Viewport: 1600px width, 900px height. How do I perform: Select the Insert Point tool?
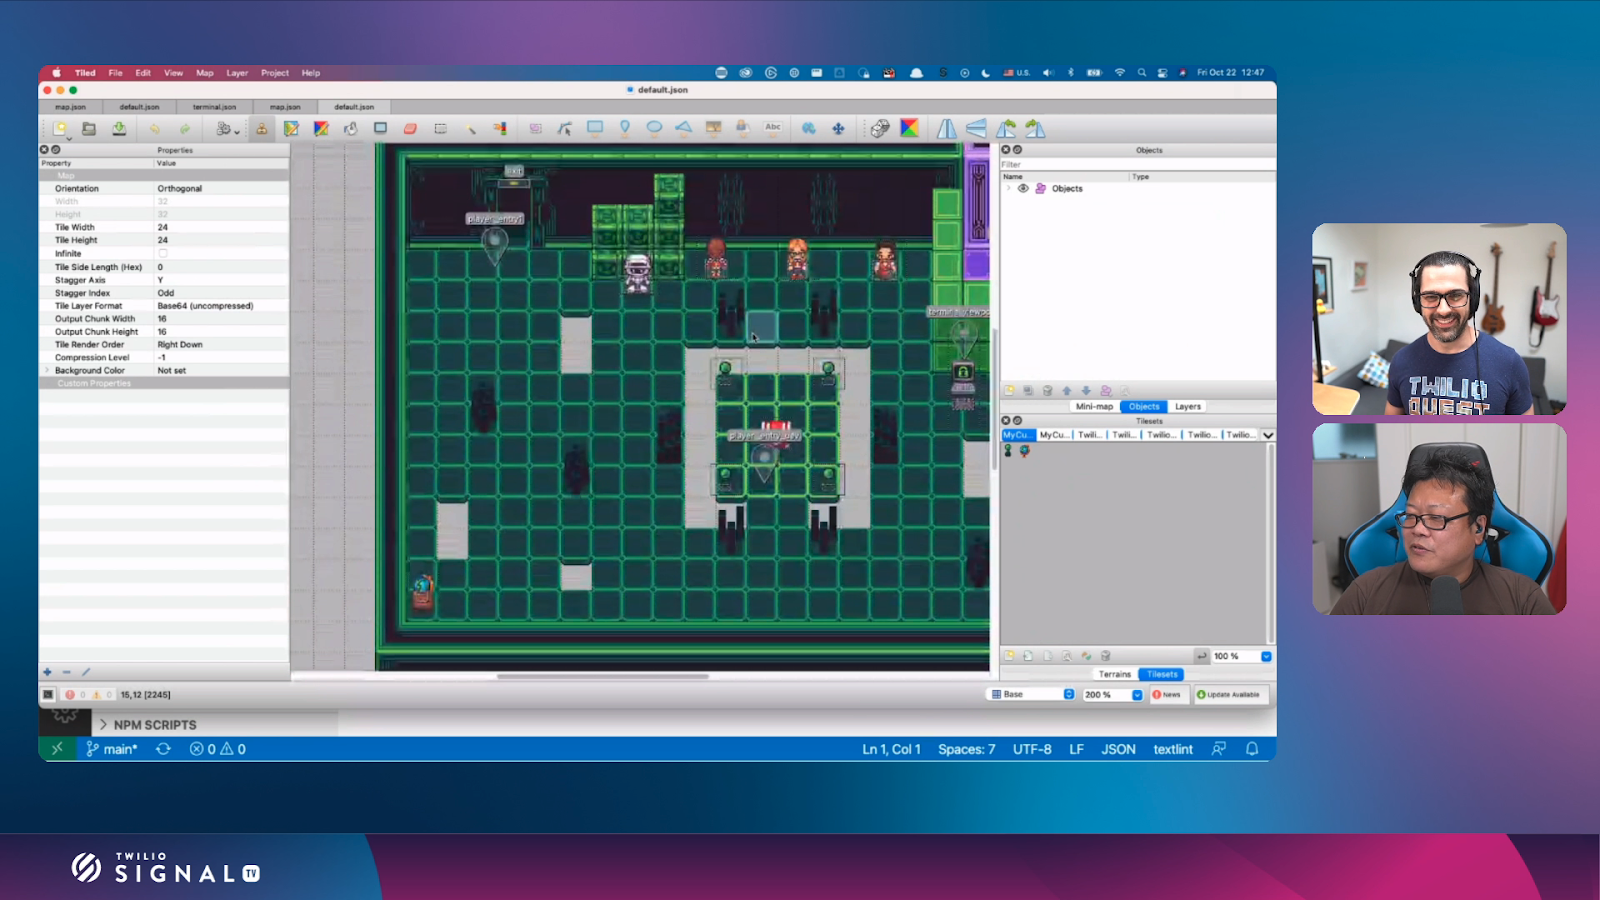coord(625,128)
